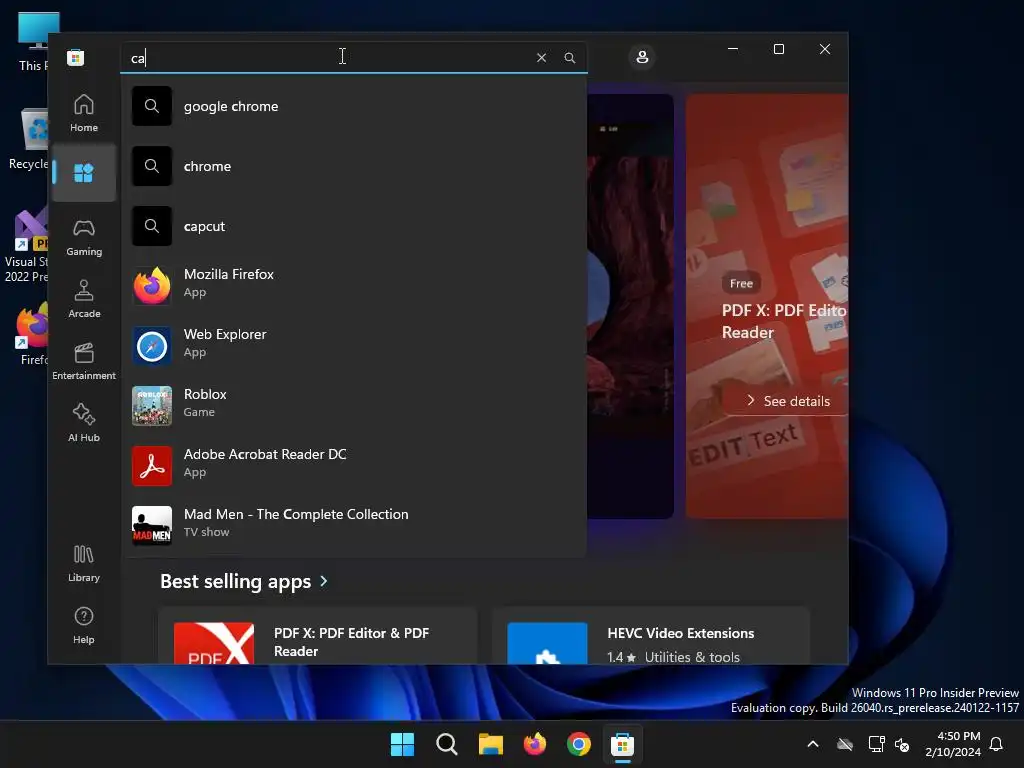This screenshot has height=768, width=1024.
Task: Open Windows Search from the taskbar
Action: coord(447,744)
